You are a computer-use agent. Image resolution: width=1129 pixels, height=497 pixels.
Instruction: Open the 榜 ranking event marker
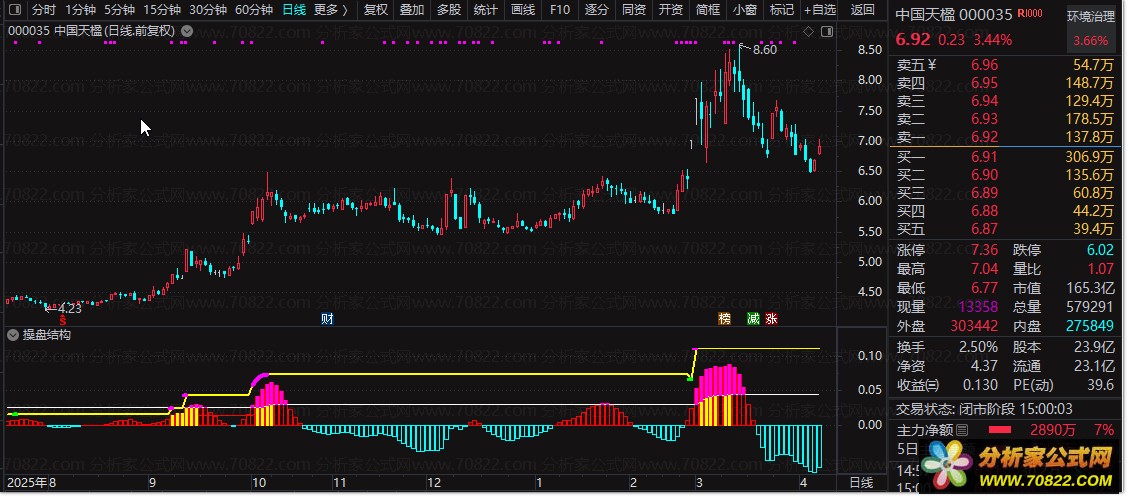724,318
